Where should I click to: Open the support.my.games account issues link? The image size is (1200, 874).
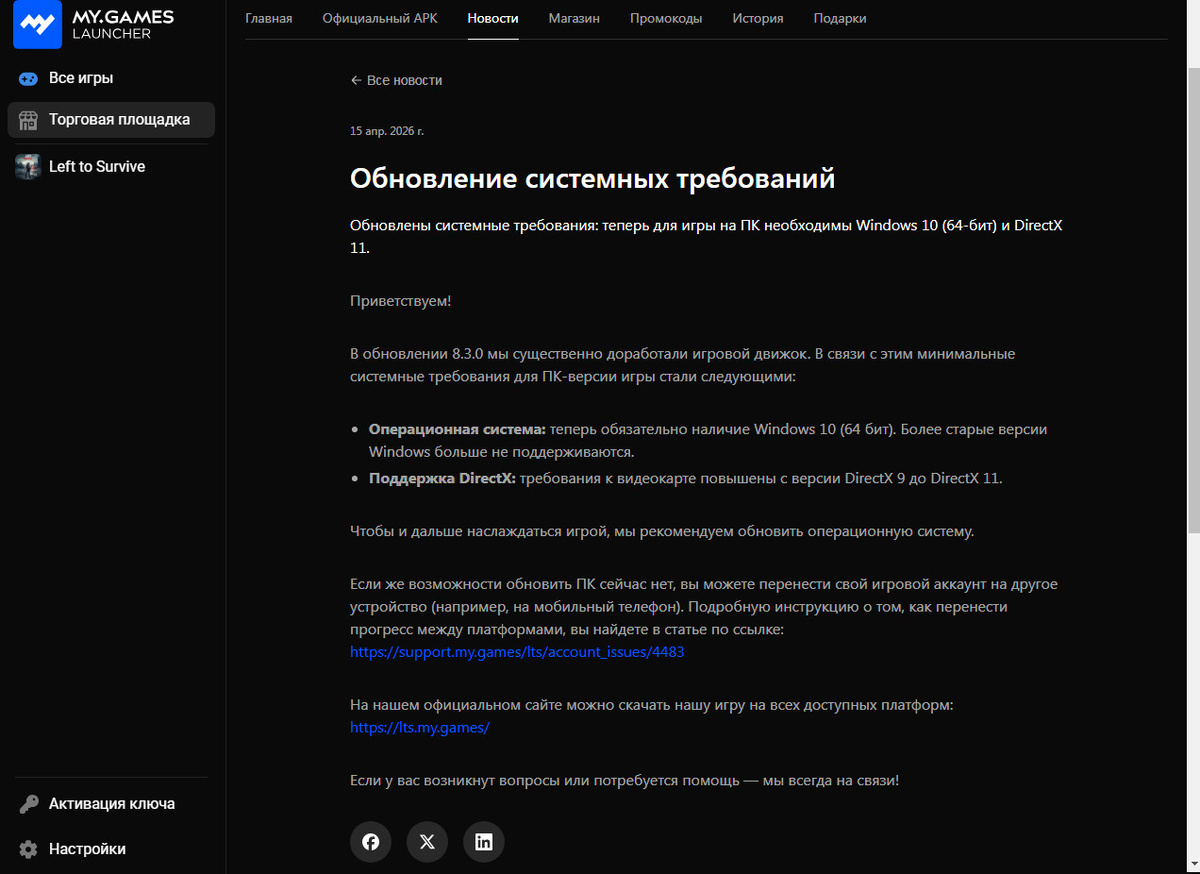(x=517, y=652)
